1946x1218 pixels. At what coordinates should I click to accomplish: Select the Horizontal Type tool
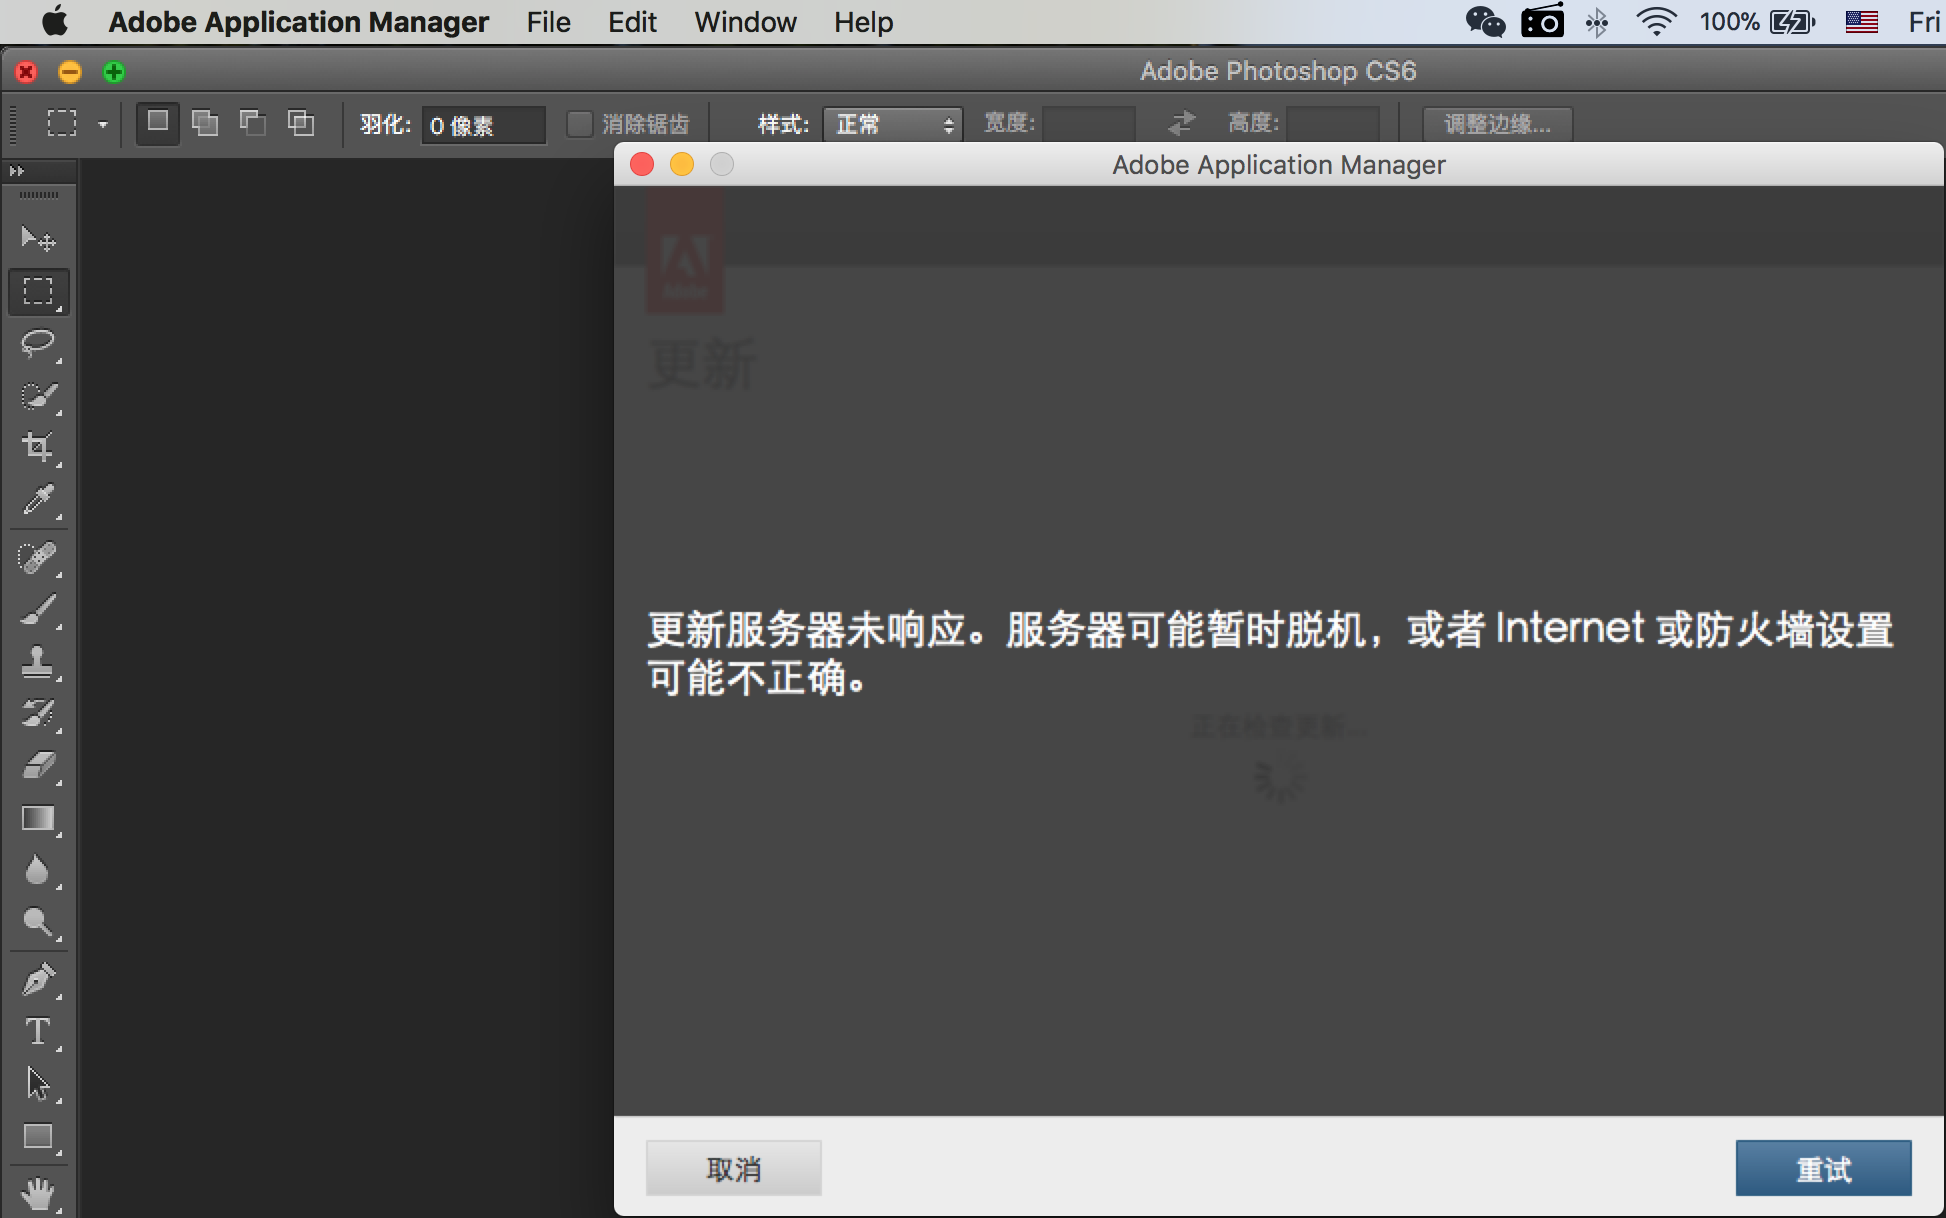point(39,1031)
